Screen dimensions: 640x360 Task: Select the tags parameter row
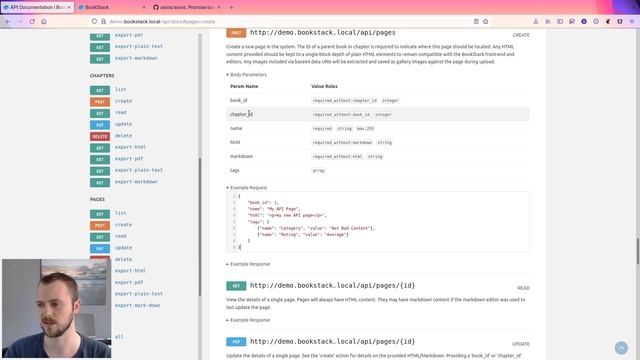point(378,171)
